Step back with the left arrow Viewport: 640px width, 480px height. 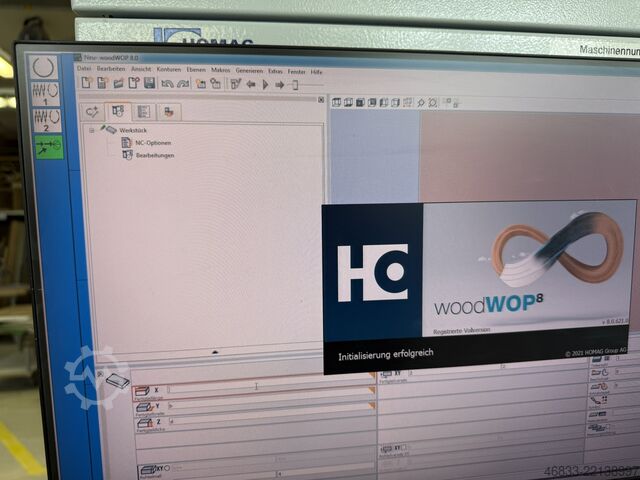pos(251,84)
